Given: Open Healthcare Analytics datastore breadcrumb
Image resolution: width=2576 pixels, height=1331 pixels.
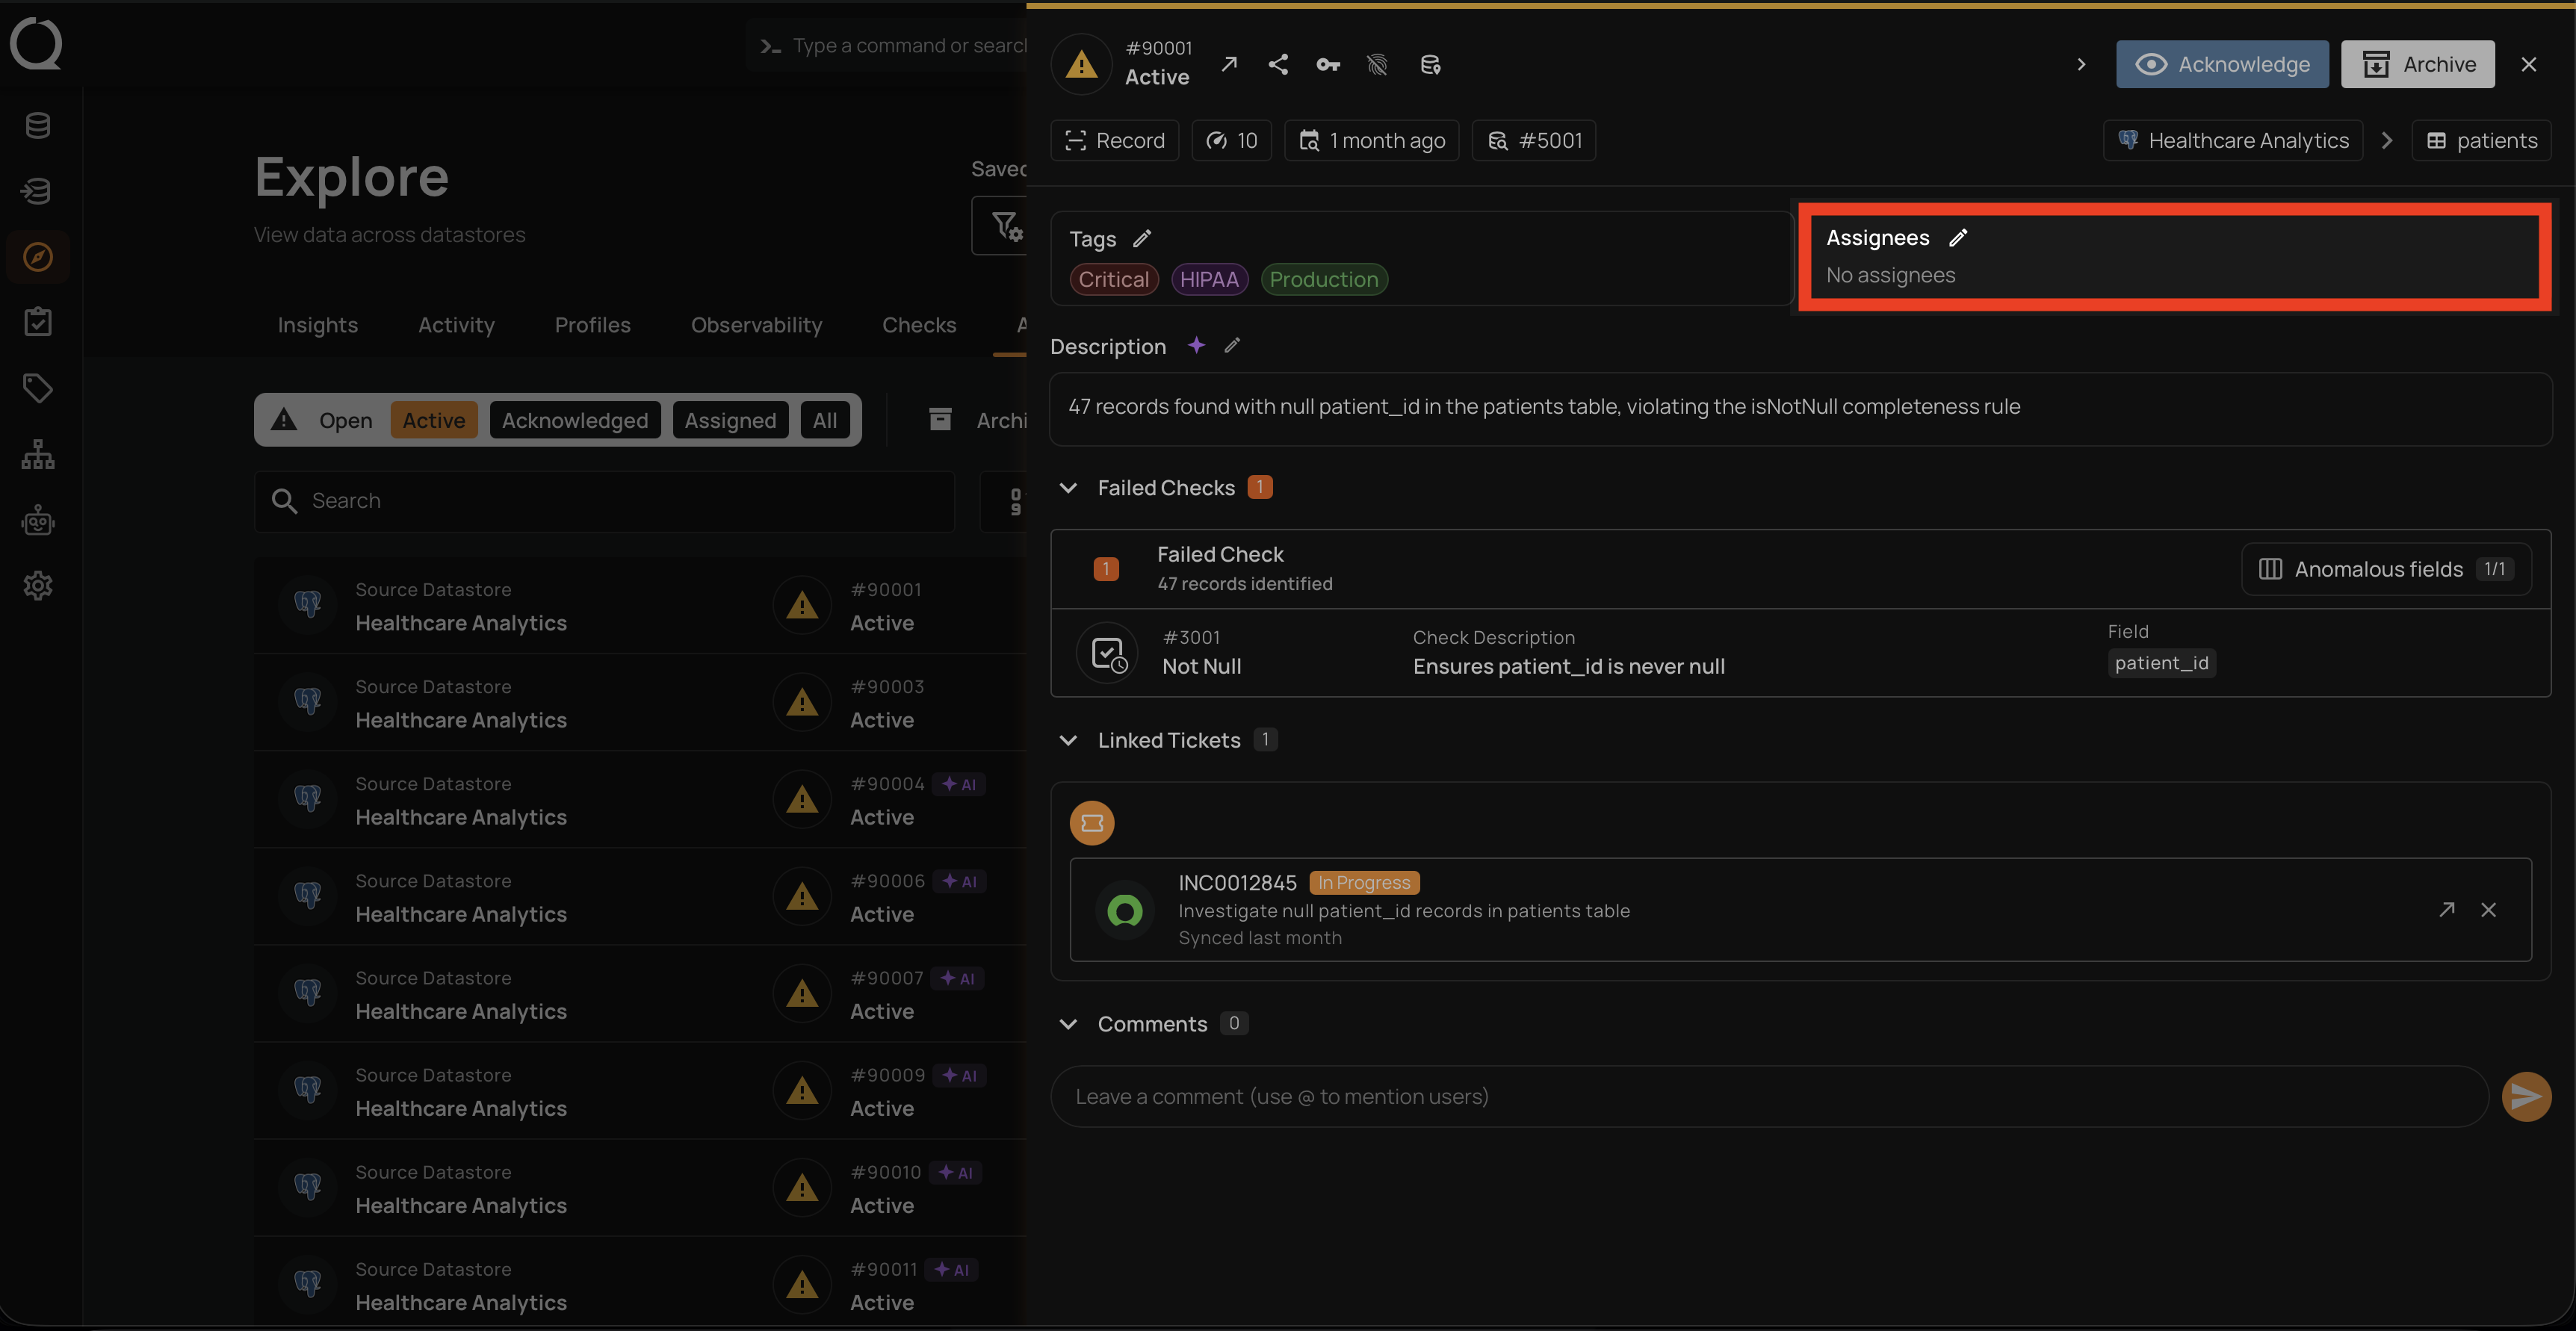Looking at the screenshot, I should tap(2233, 140).
